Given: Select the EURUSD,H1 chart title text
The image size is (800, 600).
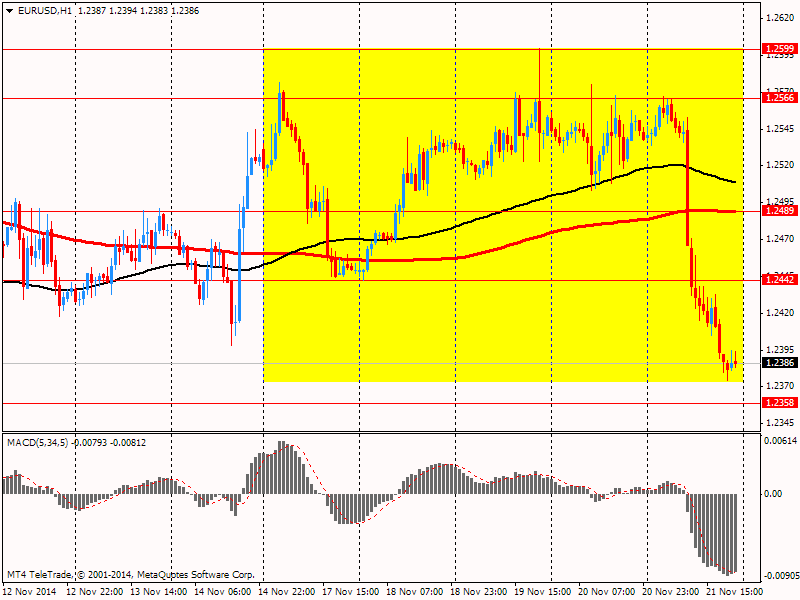Looking at the screenshot, I should coord(45,11).
